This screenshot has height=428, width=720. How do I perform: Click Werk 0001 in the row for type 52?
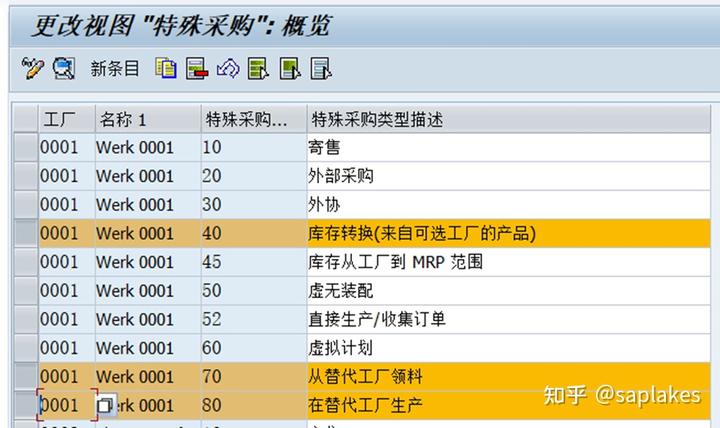[x=148, y=319]
